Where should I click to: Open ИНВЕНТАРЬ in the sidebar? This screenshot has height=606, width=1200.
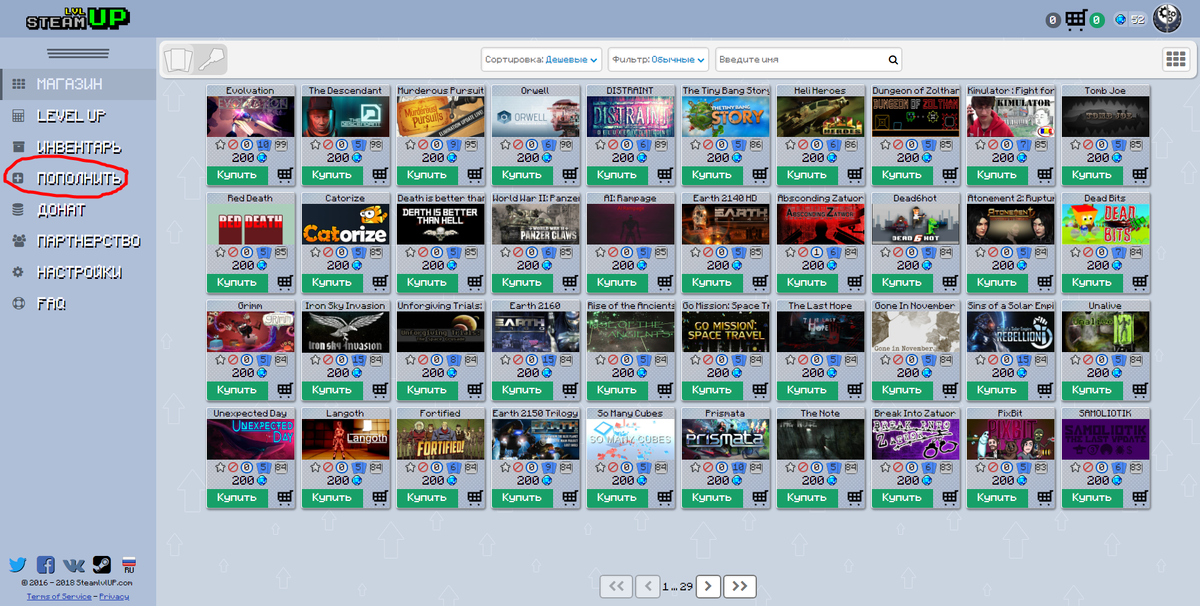point(78,147)
